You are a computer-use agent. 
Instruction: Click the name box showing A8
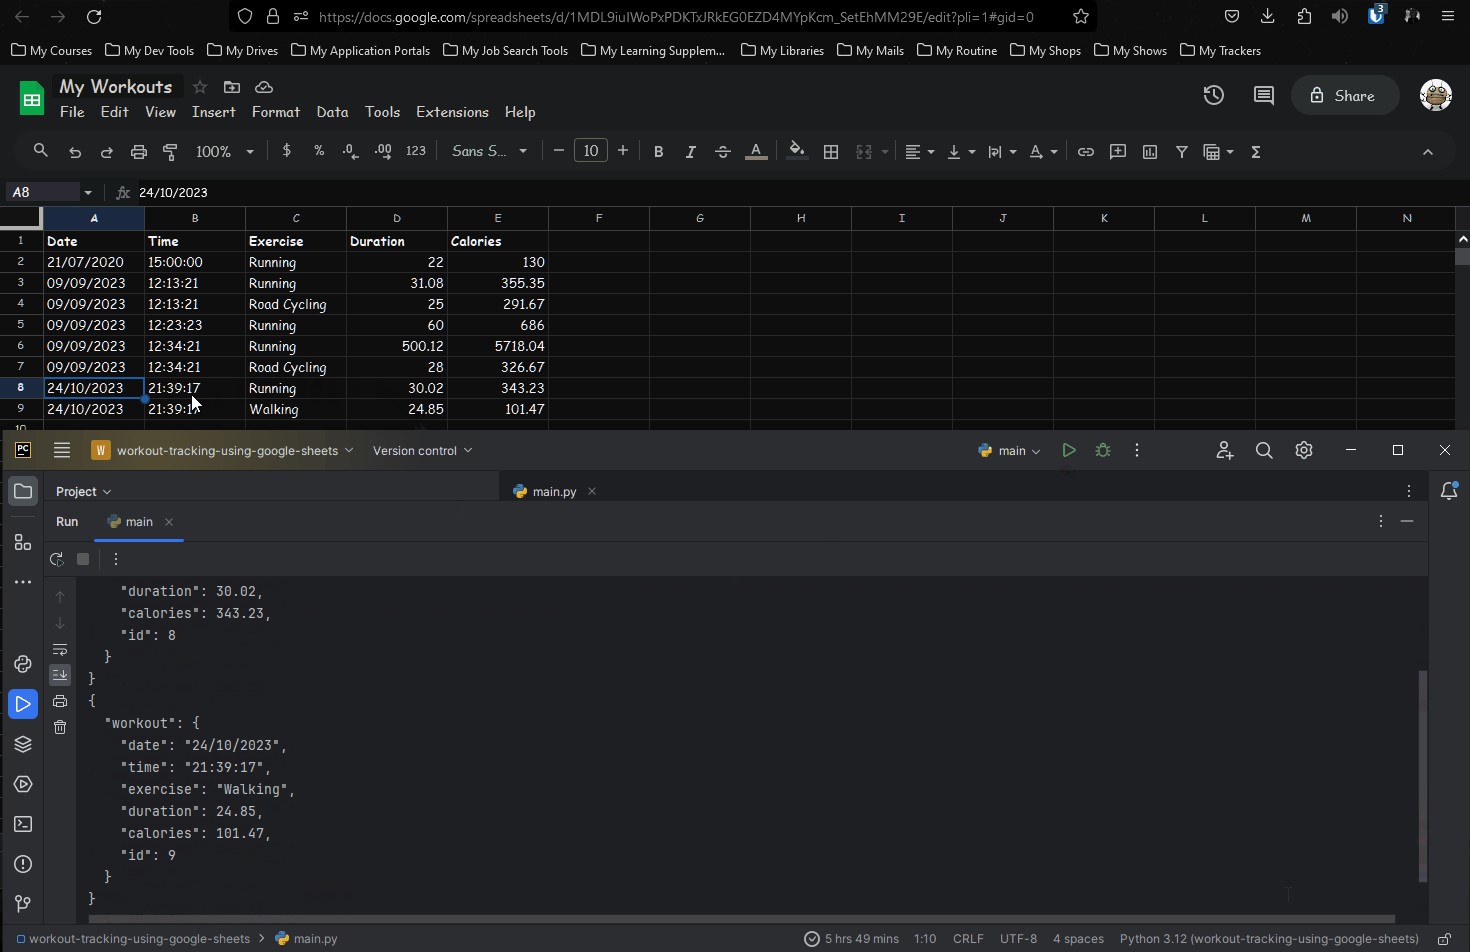(40, 192)
